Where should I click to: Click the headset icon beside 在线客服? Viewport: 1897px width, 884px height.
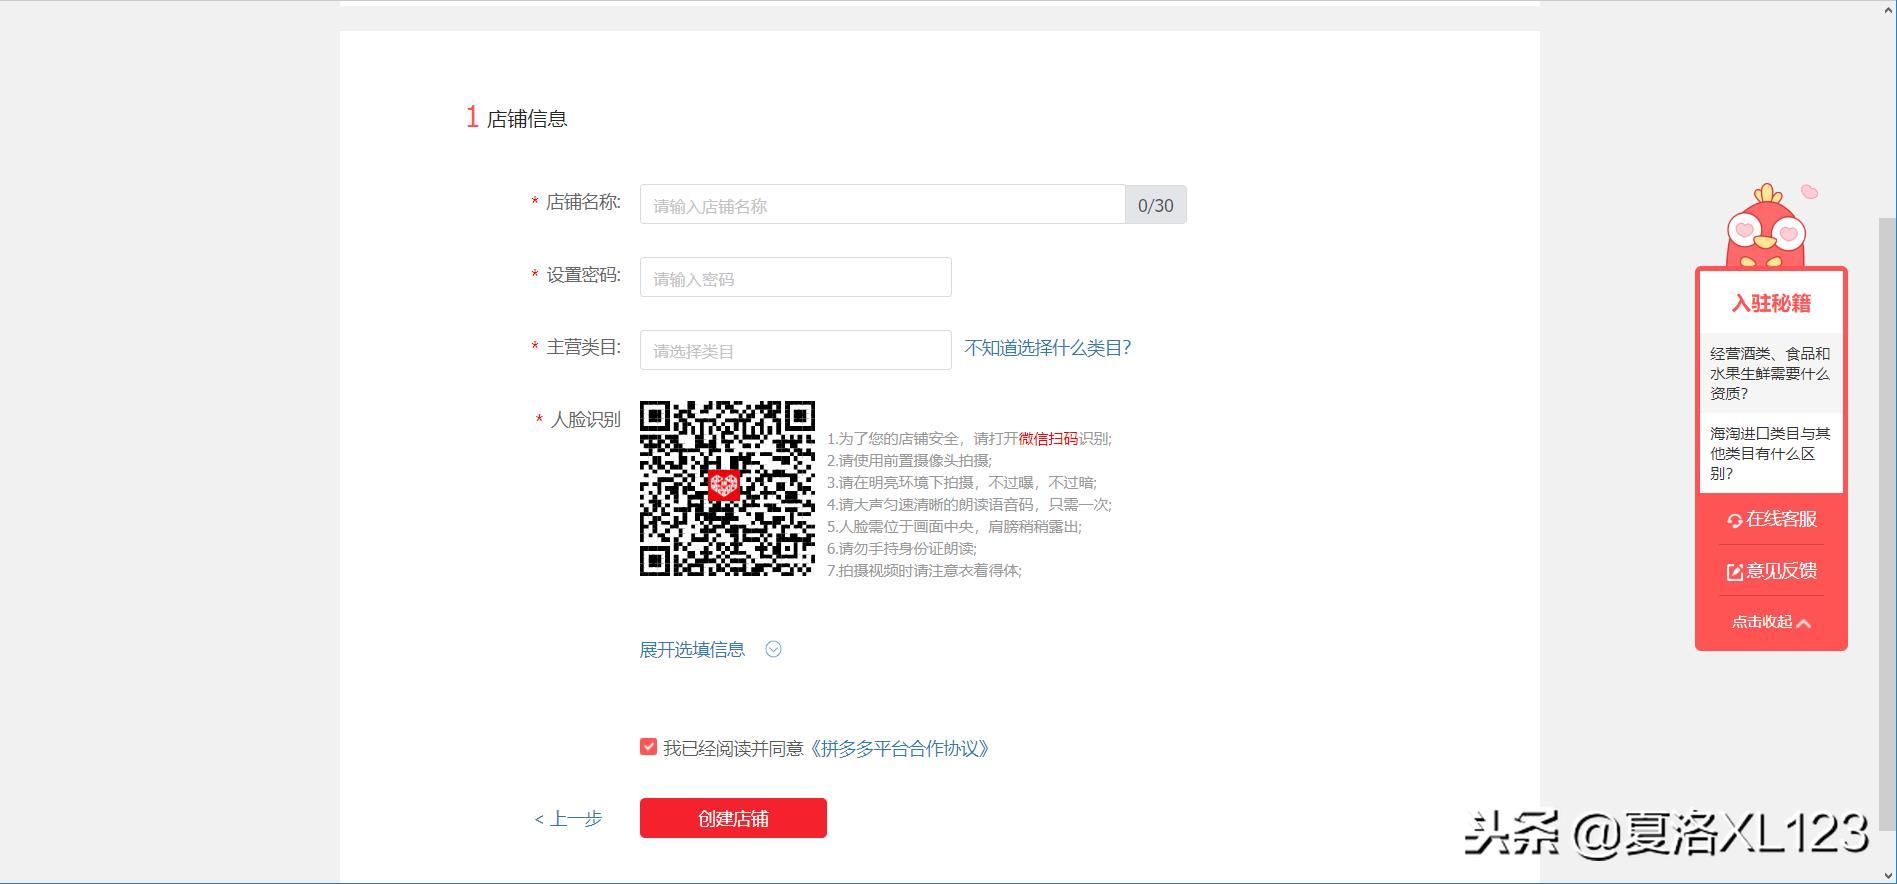pos(1735,520)
